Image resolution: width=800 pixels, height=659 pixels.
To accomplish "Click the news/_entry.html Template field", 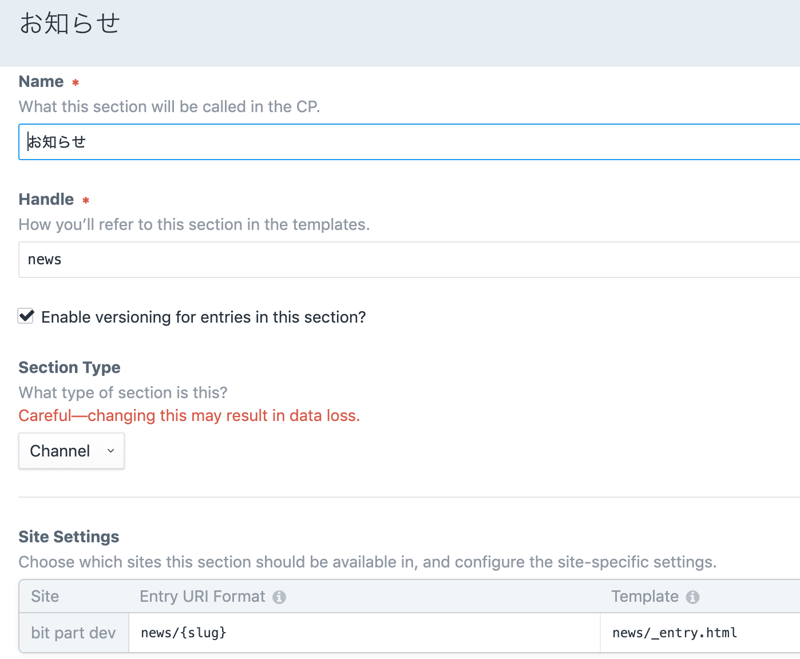I will [x=700, y=633].
